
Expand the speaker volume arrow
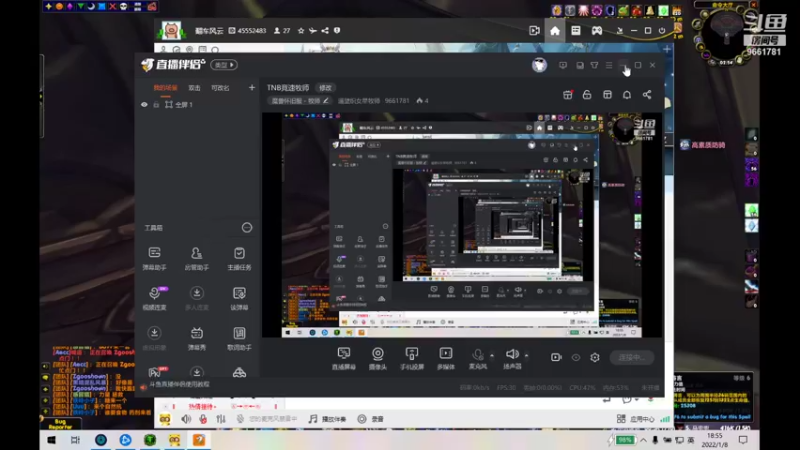click(526, 355)
